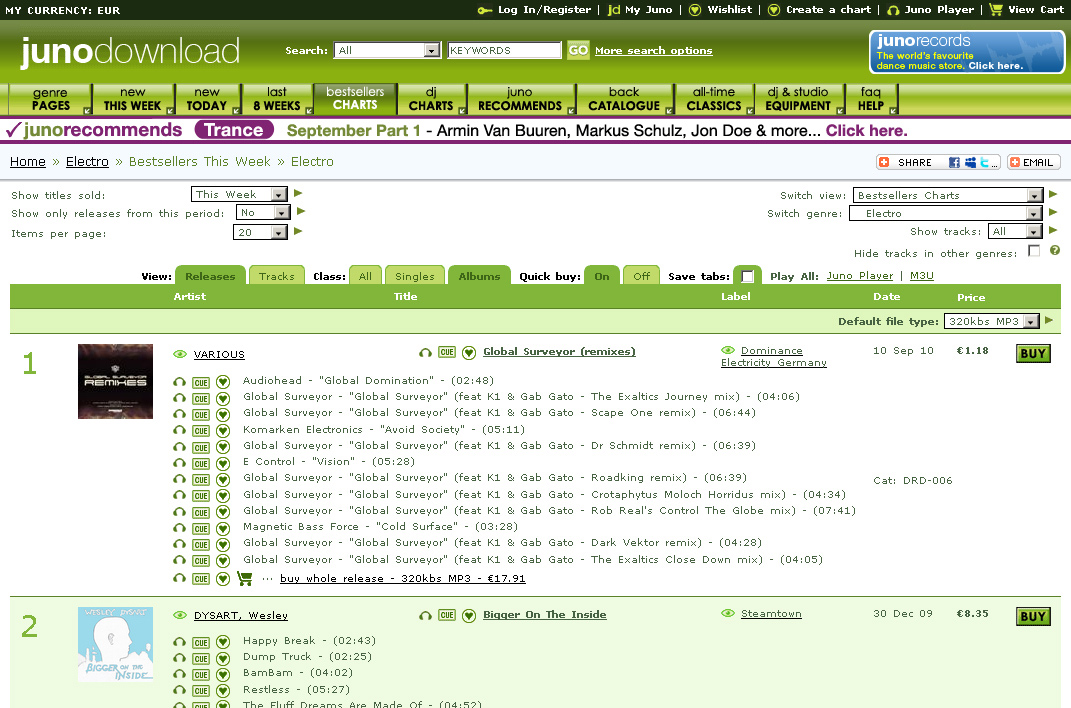Buy Global Surveyor (remixes) for €1.18
The width and height of the screenshot is (1071, 708).
coord(1033,354)
